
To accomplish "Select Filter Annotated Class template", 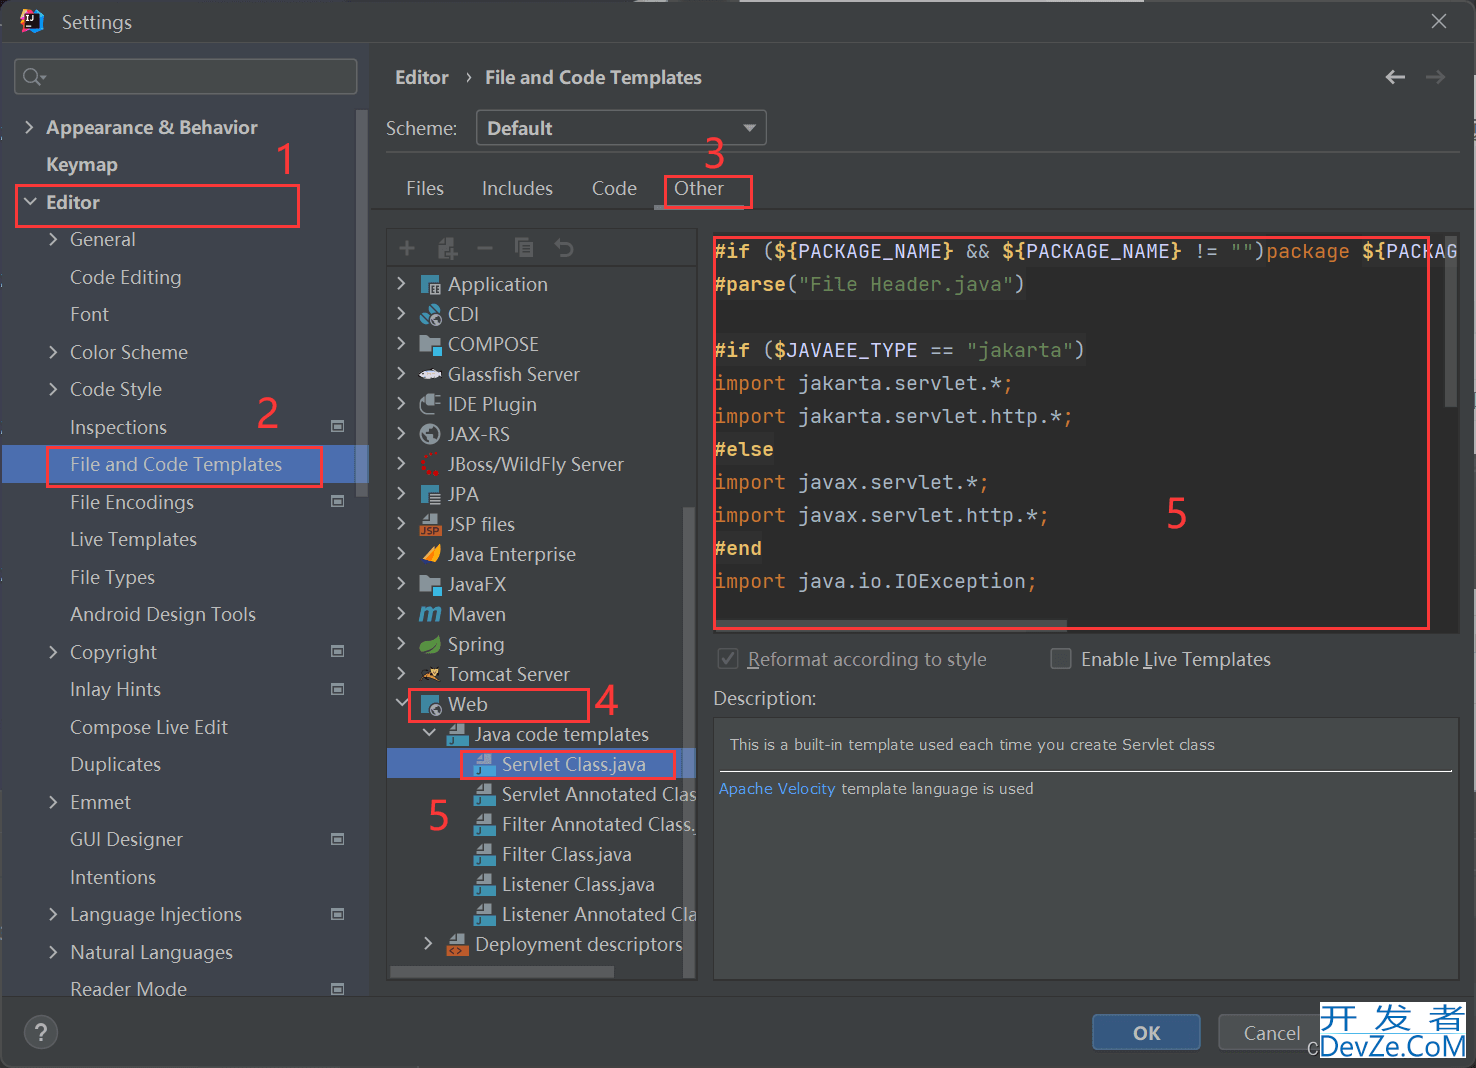I will click(598, 825).
